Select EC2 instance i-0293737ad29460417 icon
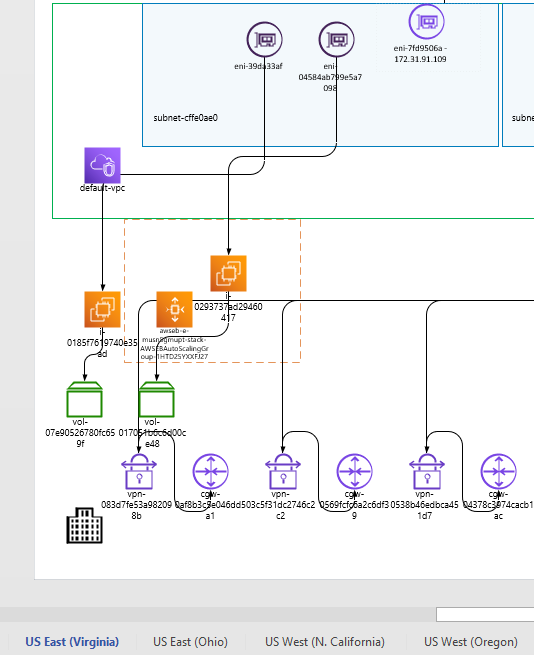This screenshot has height=655, width=534. 229,273
